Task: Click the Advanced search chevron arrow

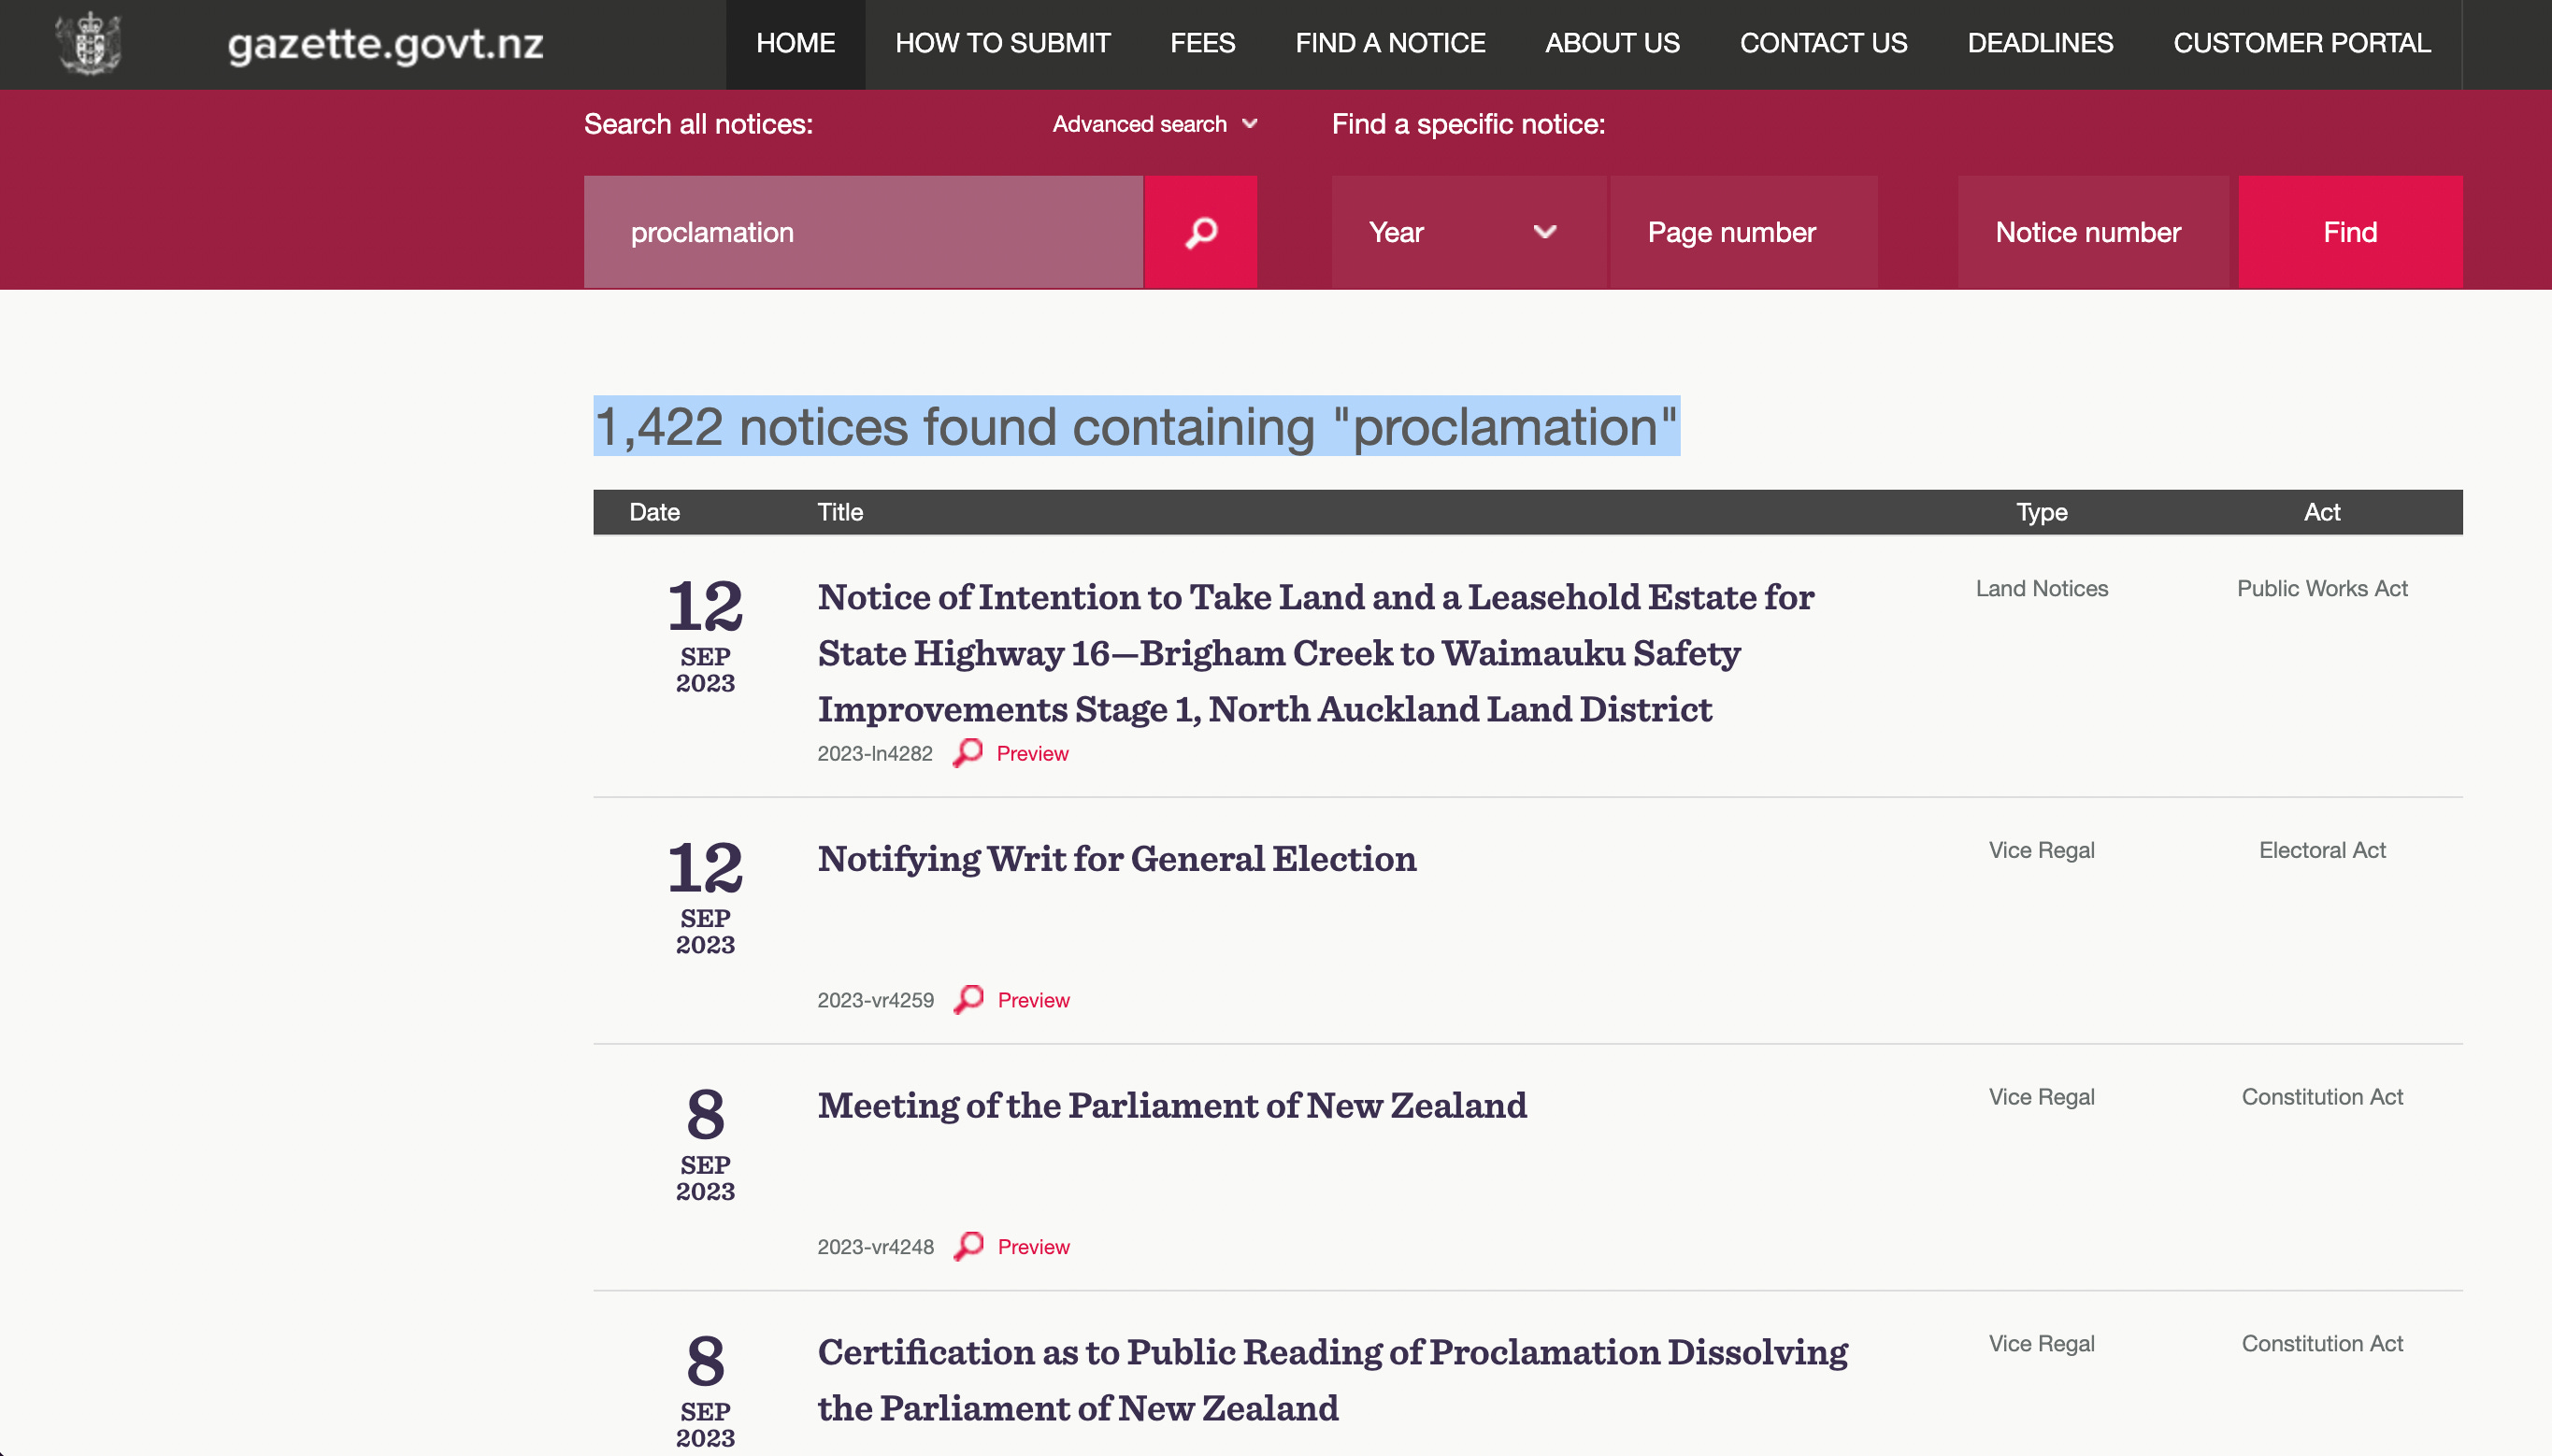Action: [x=1249, y=124]
